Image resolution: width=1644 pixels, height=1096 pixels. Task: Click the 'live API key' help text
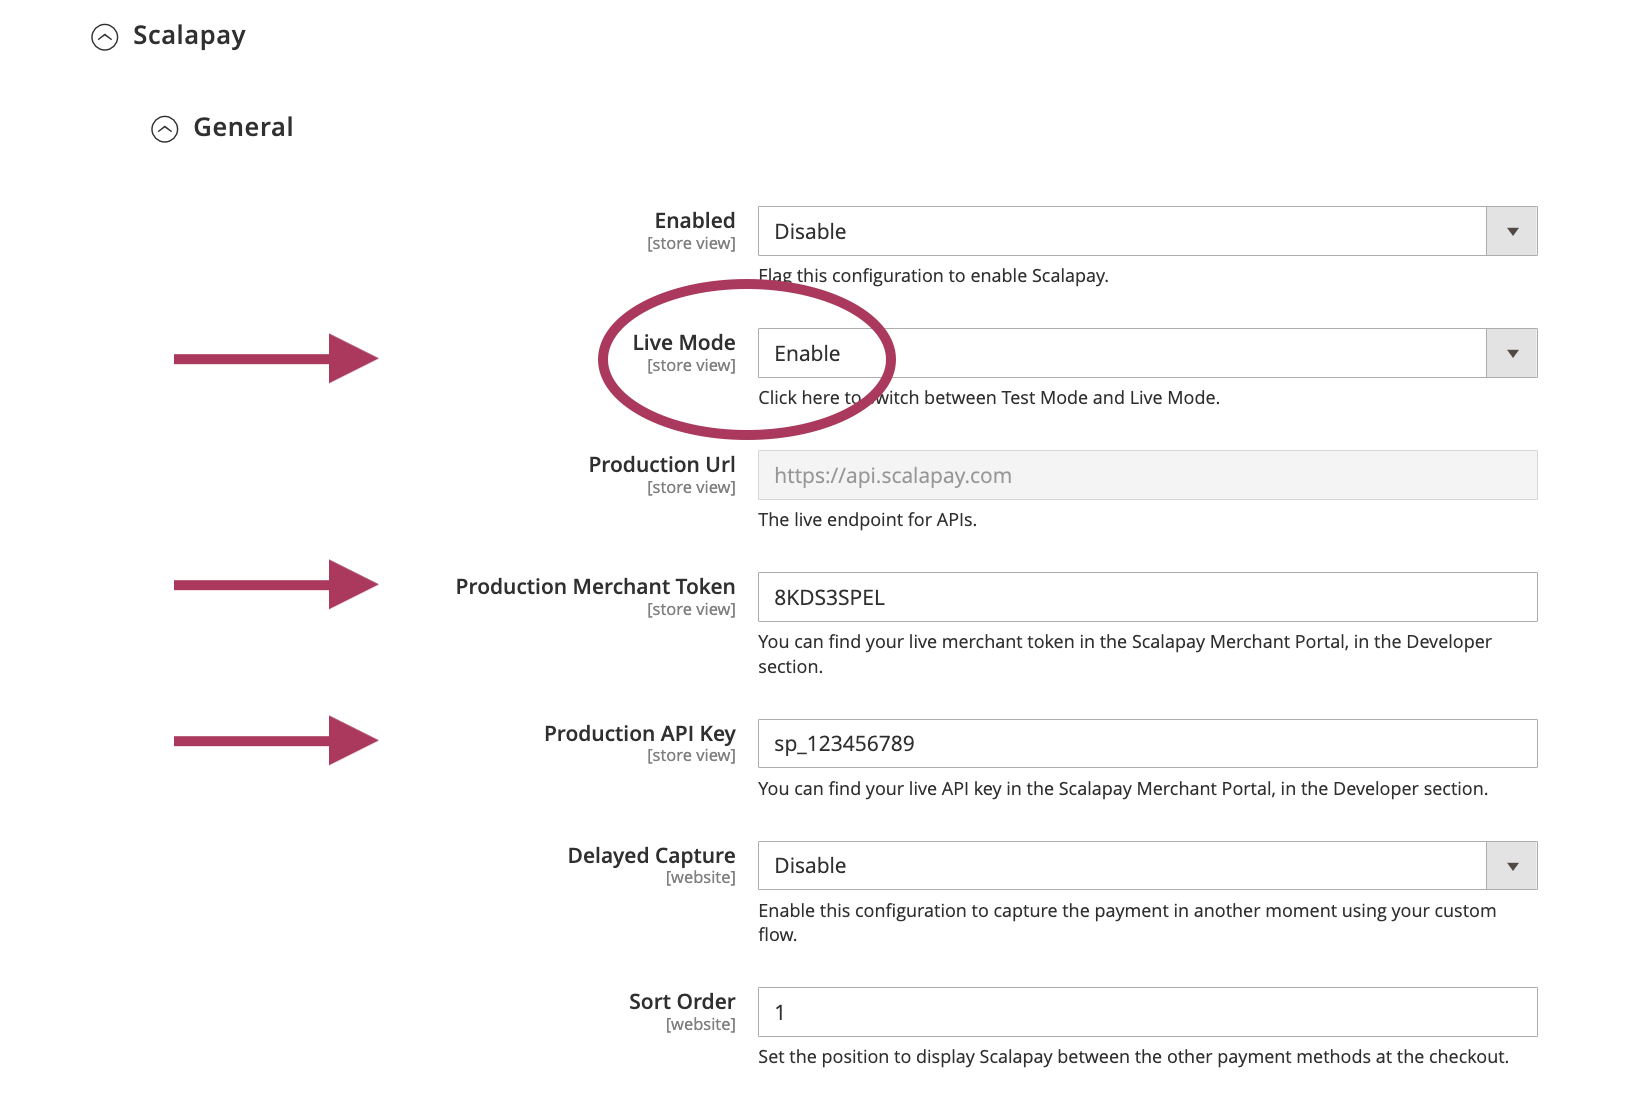click(x=1123, y=788)
